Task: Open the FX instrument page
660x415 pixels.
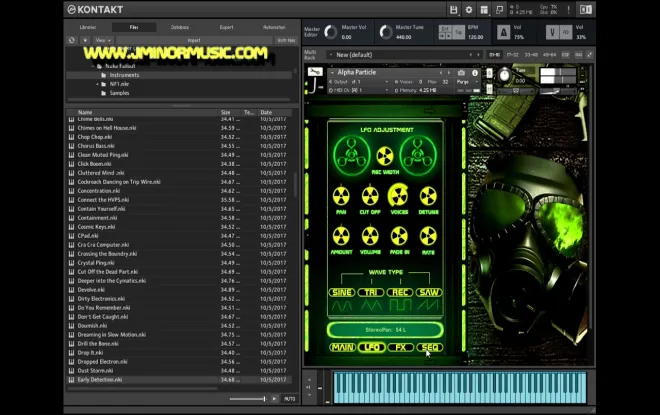Action: pyautogui.click(x=400, y=347)
